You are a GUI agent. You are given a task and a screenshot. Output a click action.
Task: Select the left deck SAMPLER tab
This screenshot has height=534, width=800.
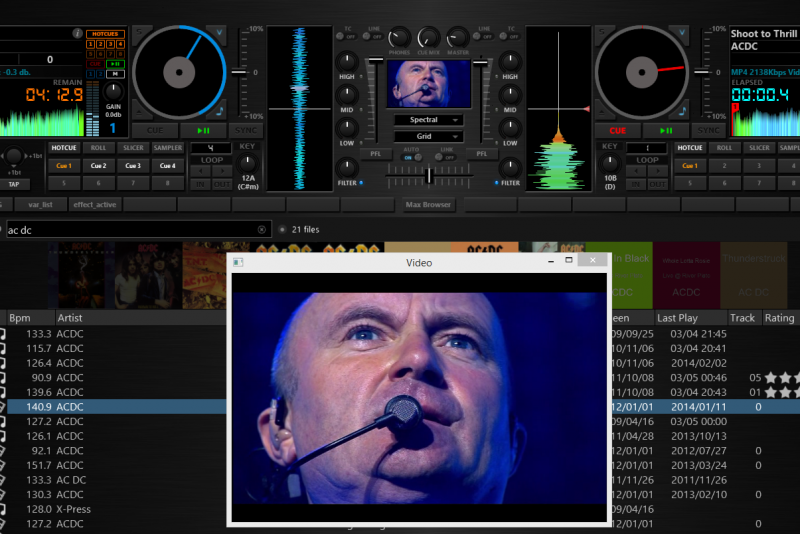coord(168,148)
